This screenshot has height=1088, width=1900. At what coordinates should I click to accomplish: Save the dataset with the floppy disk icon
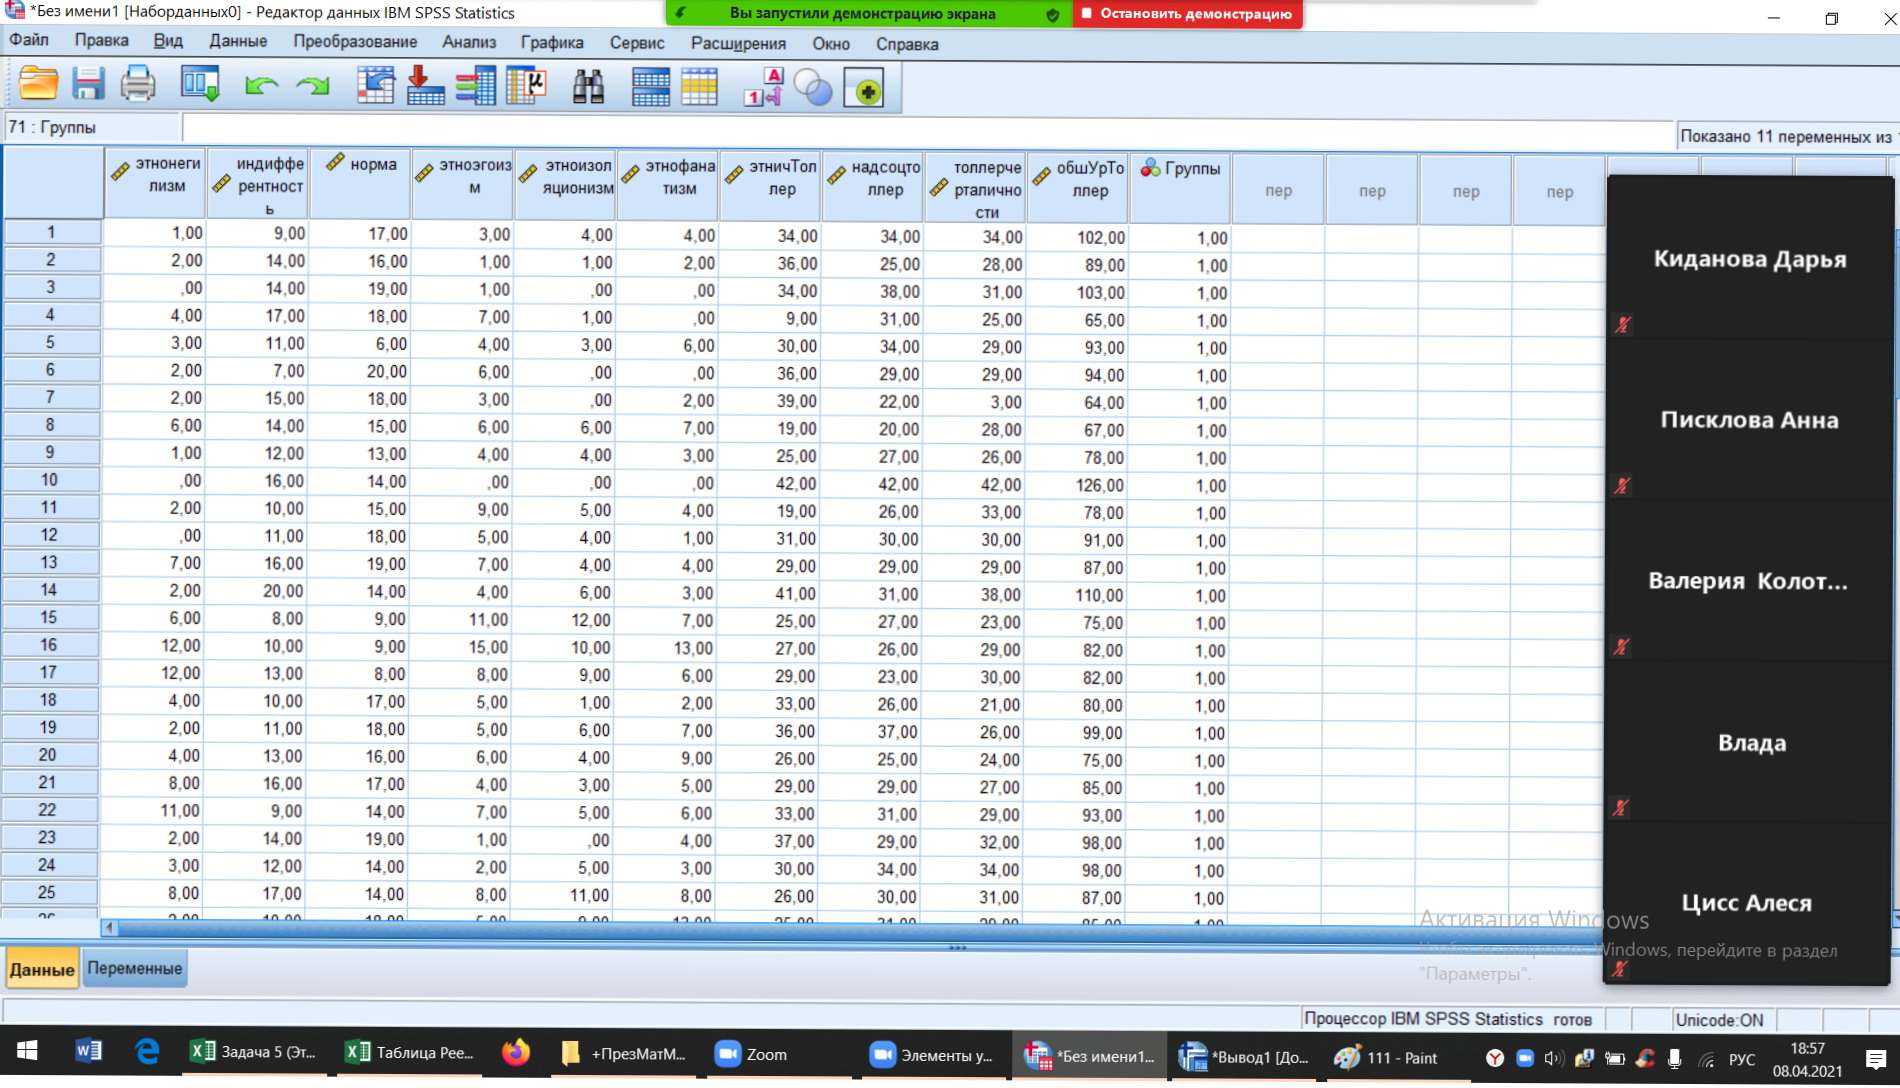pos(88,86)
